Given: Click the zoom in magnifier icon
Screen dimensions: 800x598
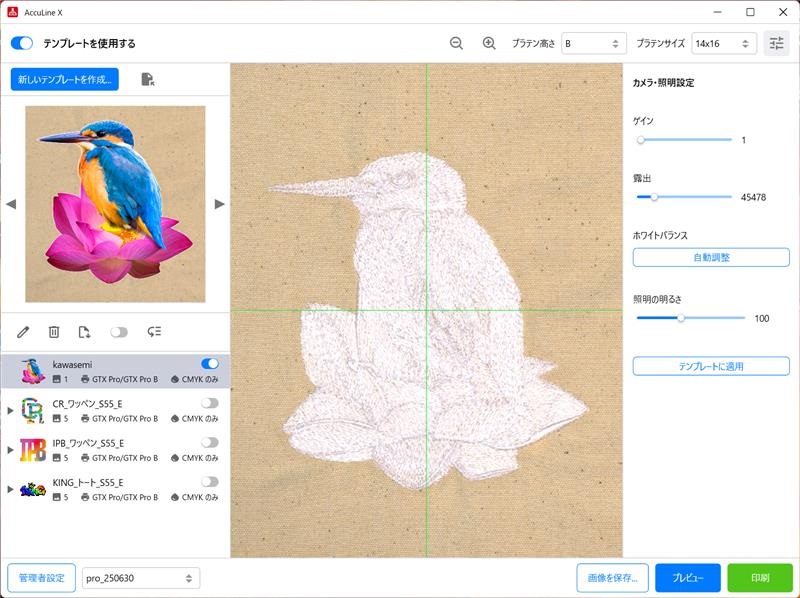Looking at the screenshot, I should pyautogui.click(x=489, y=43).
